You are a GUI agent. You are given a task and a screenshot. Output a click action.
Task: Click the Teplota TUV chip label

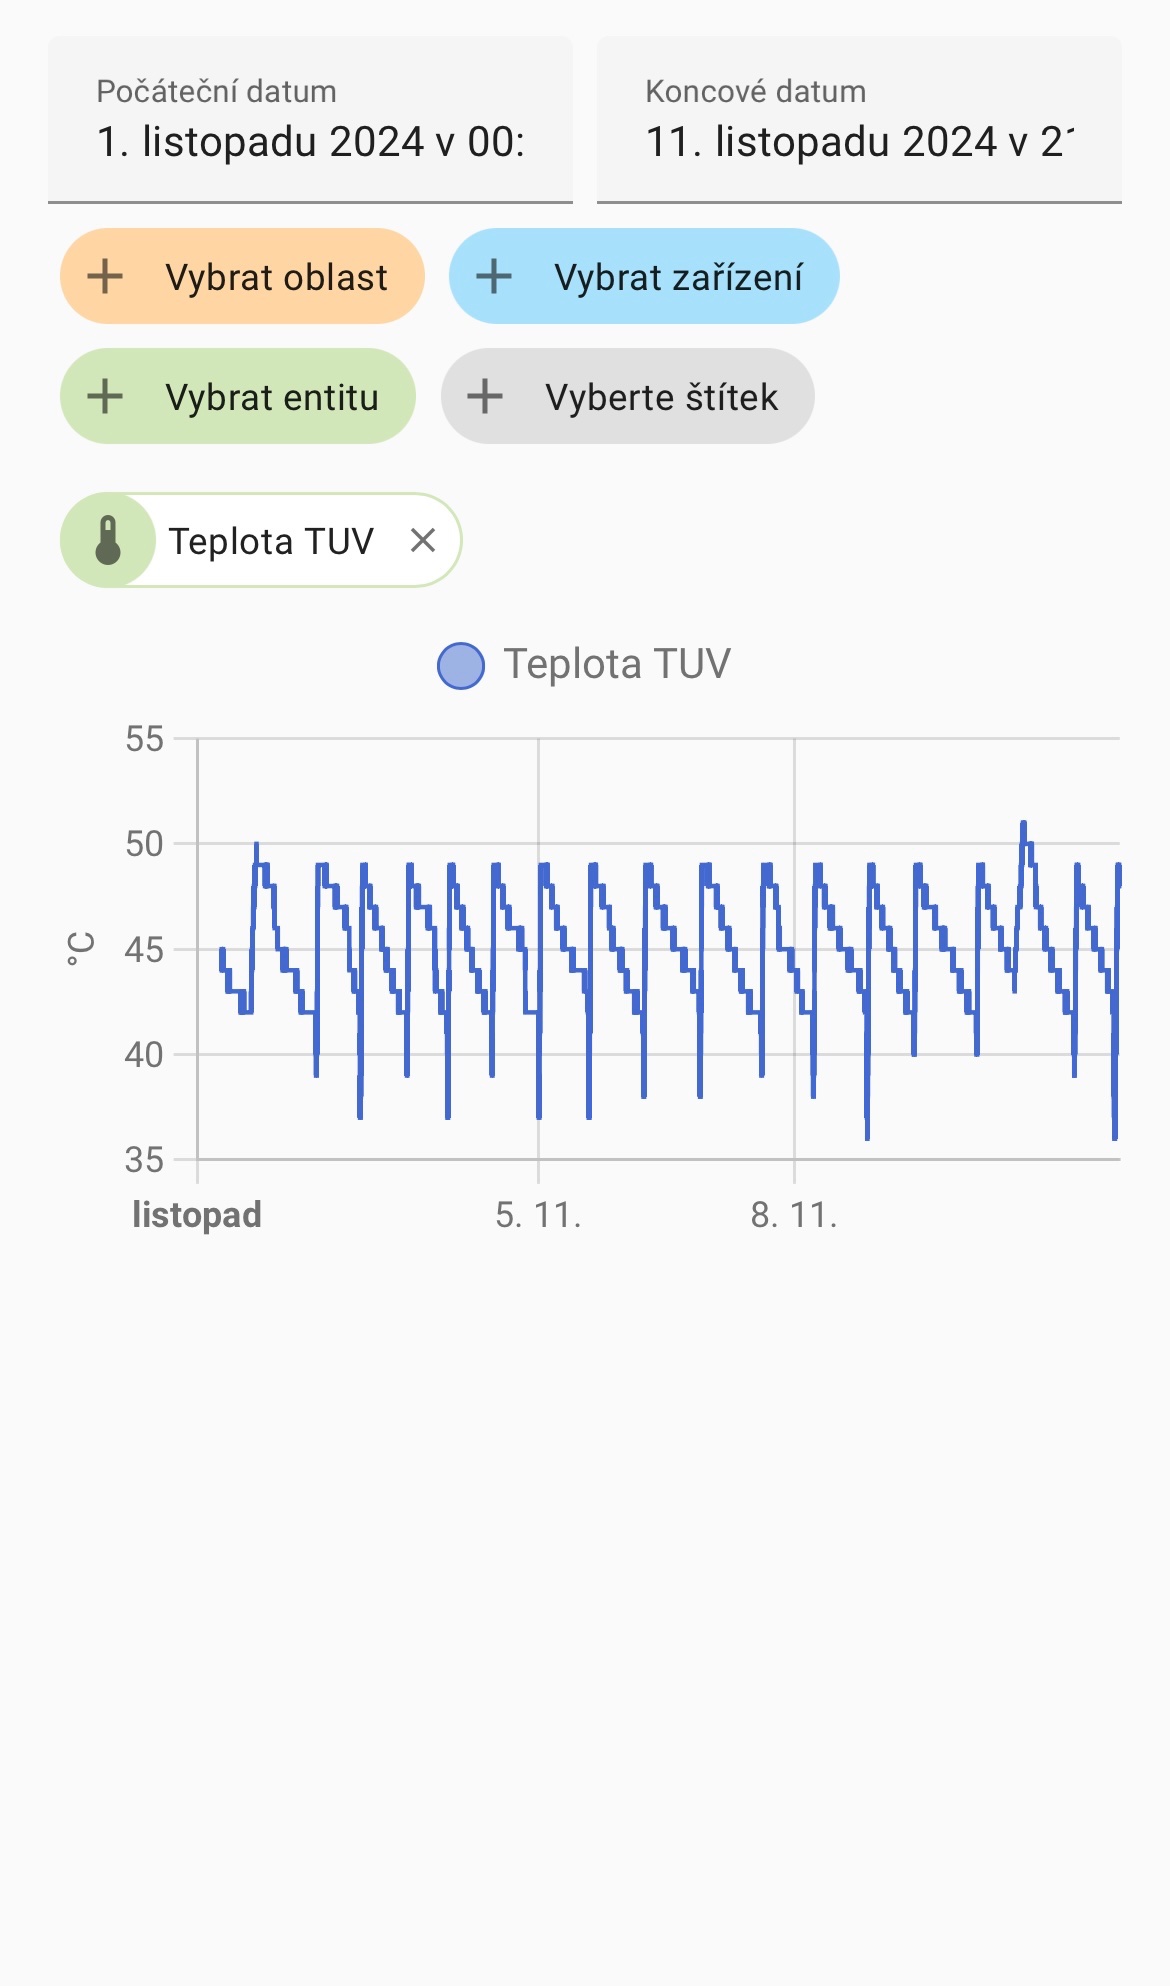point(271,541)
